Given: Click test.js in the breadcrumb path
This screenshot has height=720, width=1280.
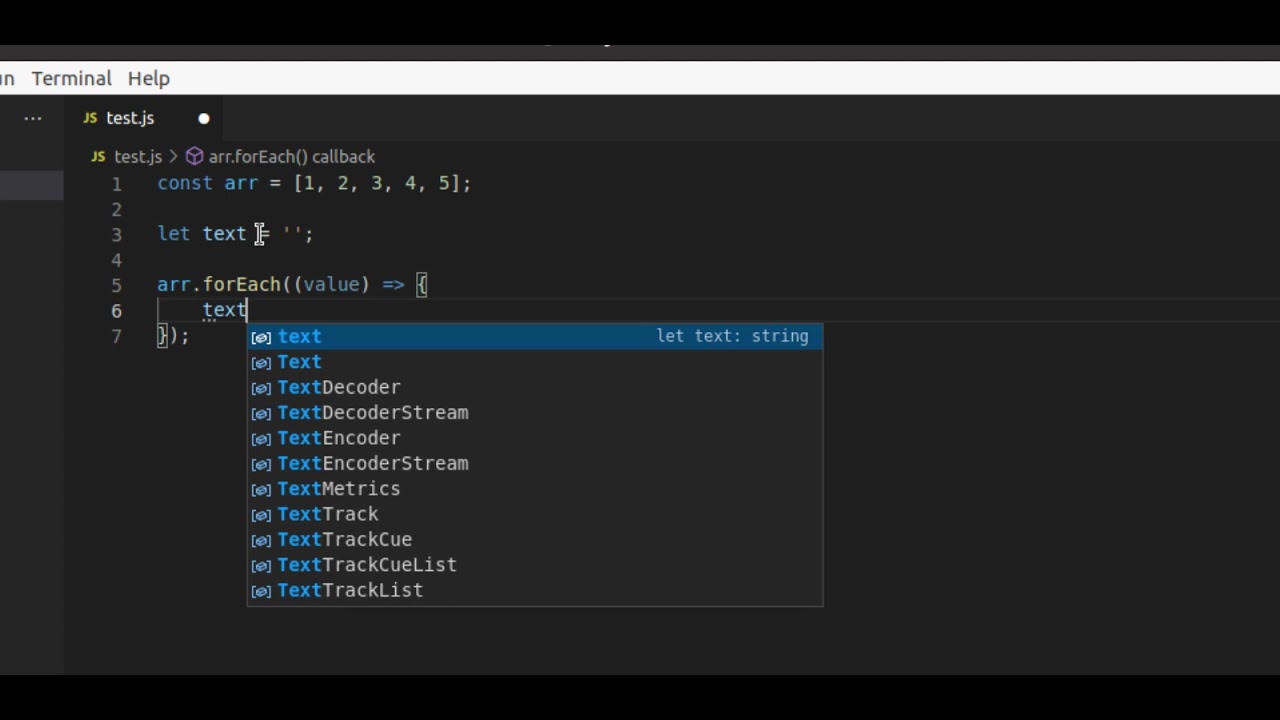Looking at the screenshot, I should click(x=138, y=157).
